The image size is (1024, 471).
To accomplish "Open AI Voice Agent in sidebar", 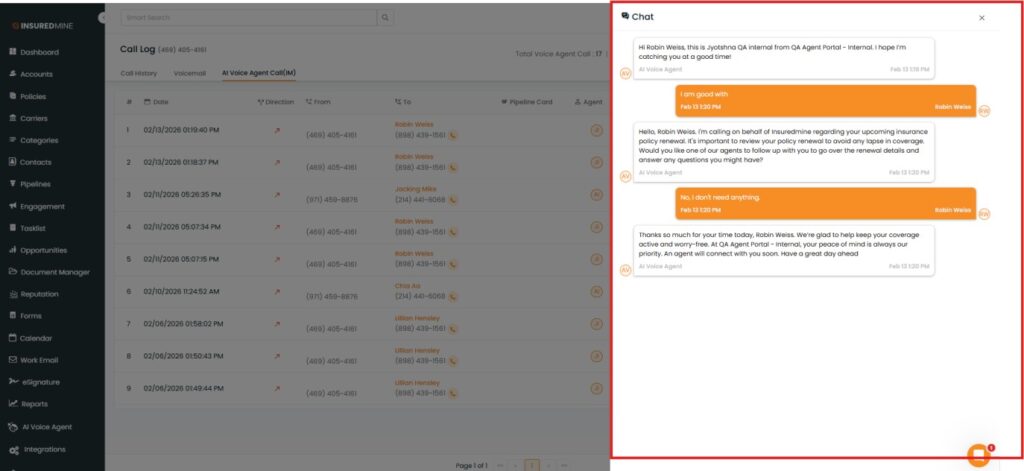I will tap(46, 427).
